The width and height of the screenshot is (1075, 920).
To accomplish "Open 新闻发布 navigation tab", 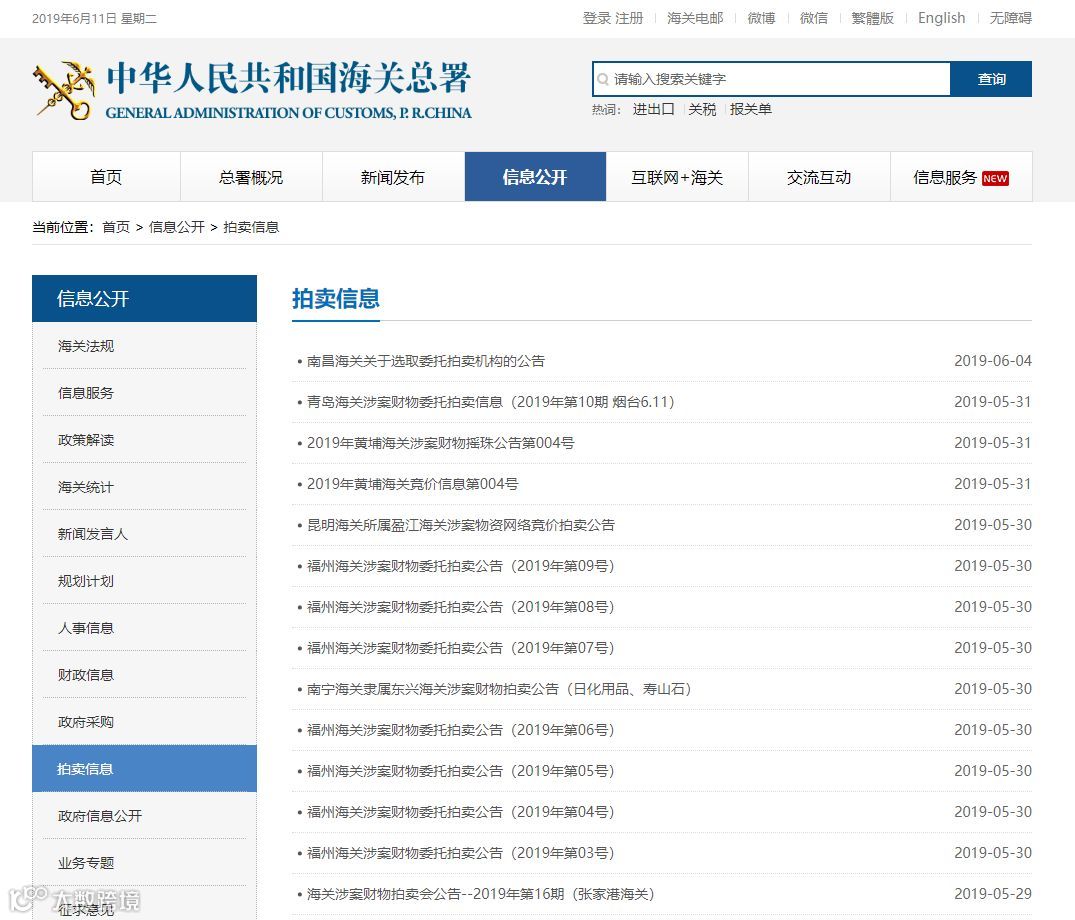I will [393, 177].
